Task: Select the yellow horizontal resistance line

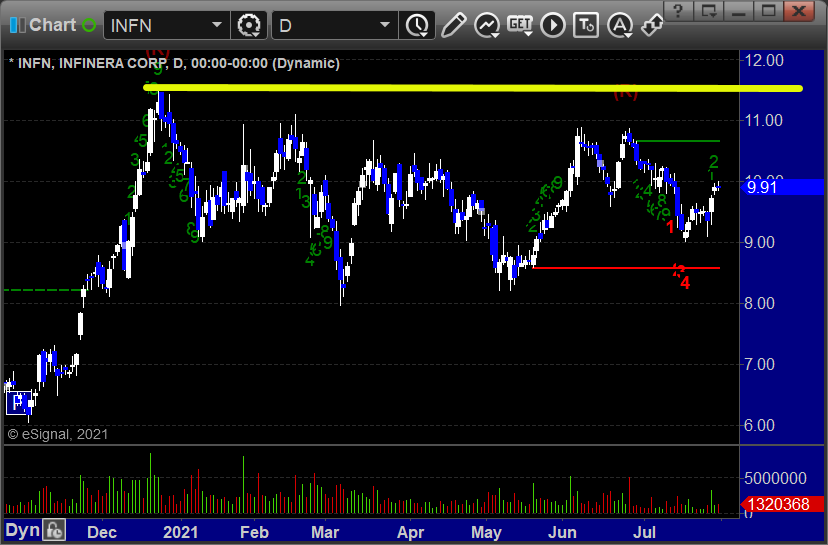Action: pyautogui.click(x=473, y=88)
